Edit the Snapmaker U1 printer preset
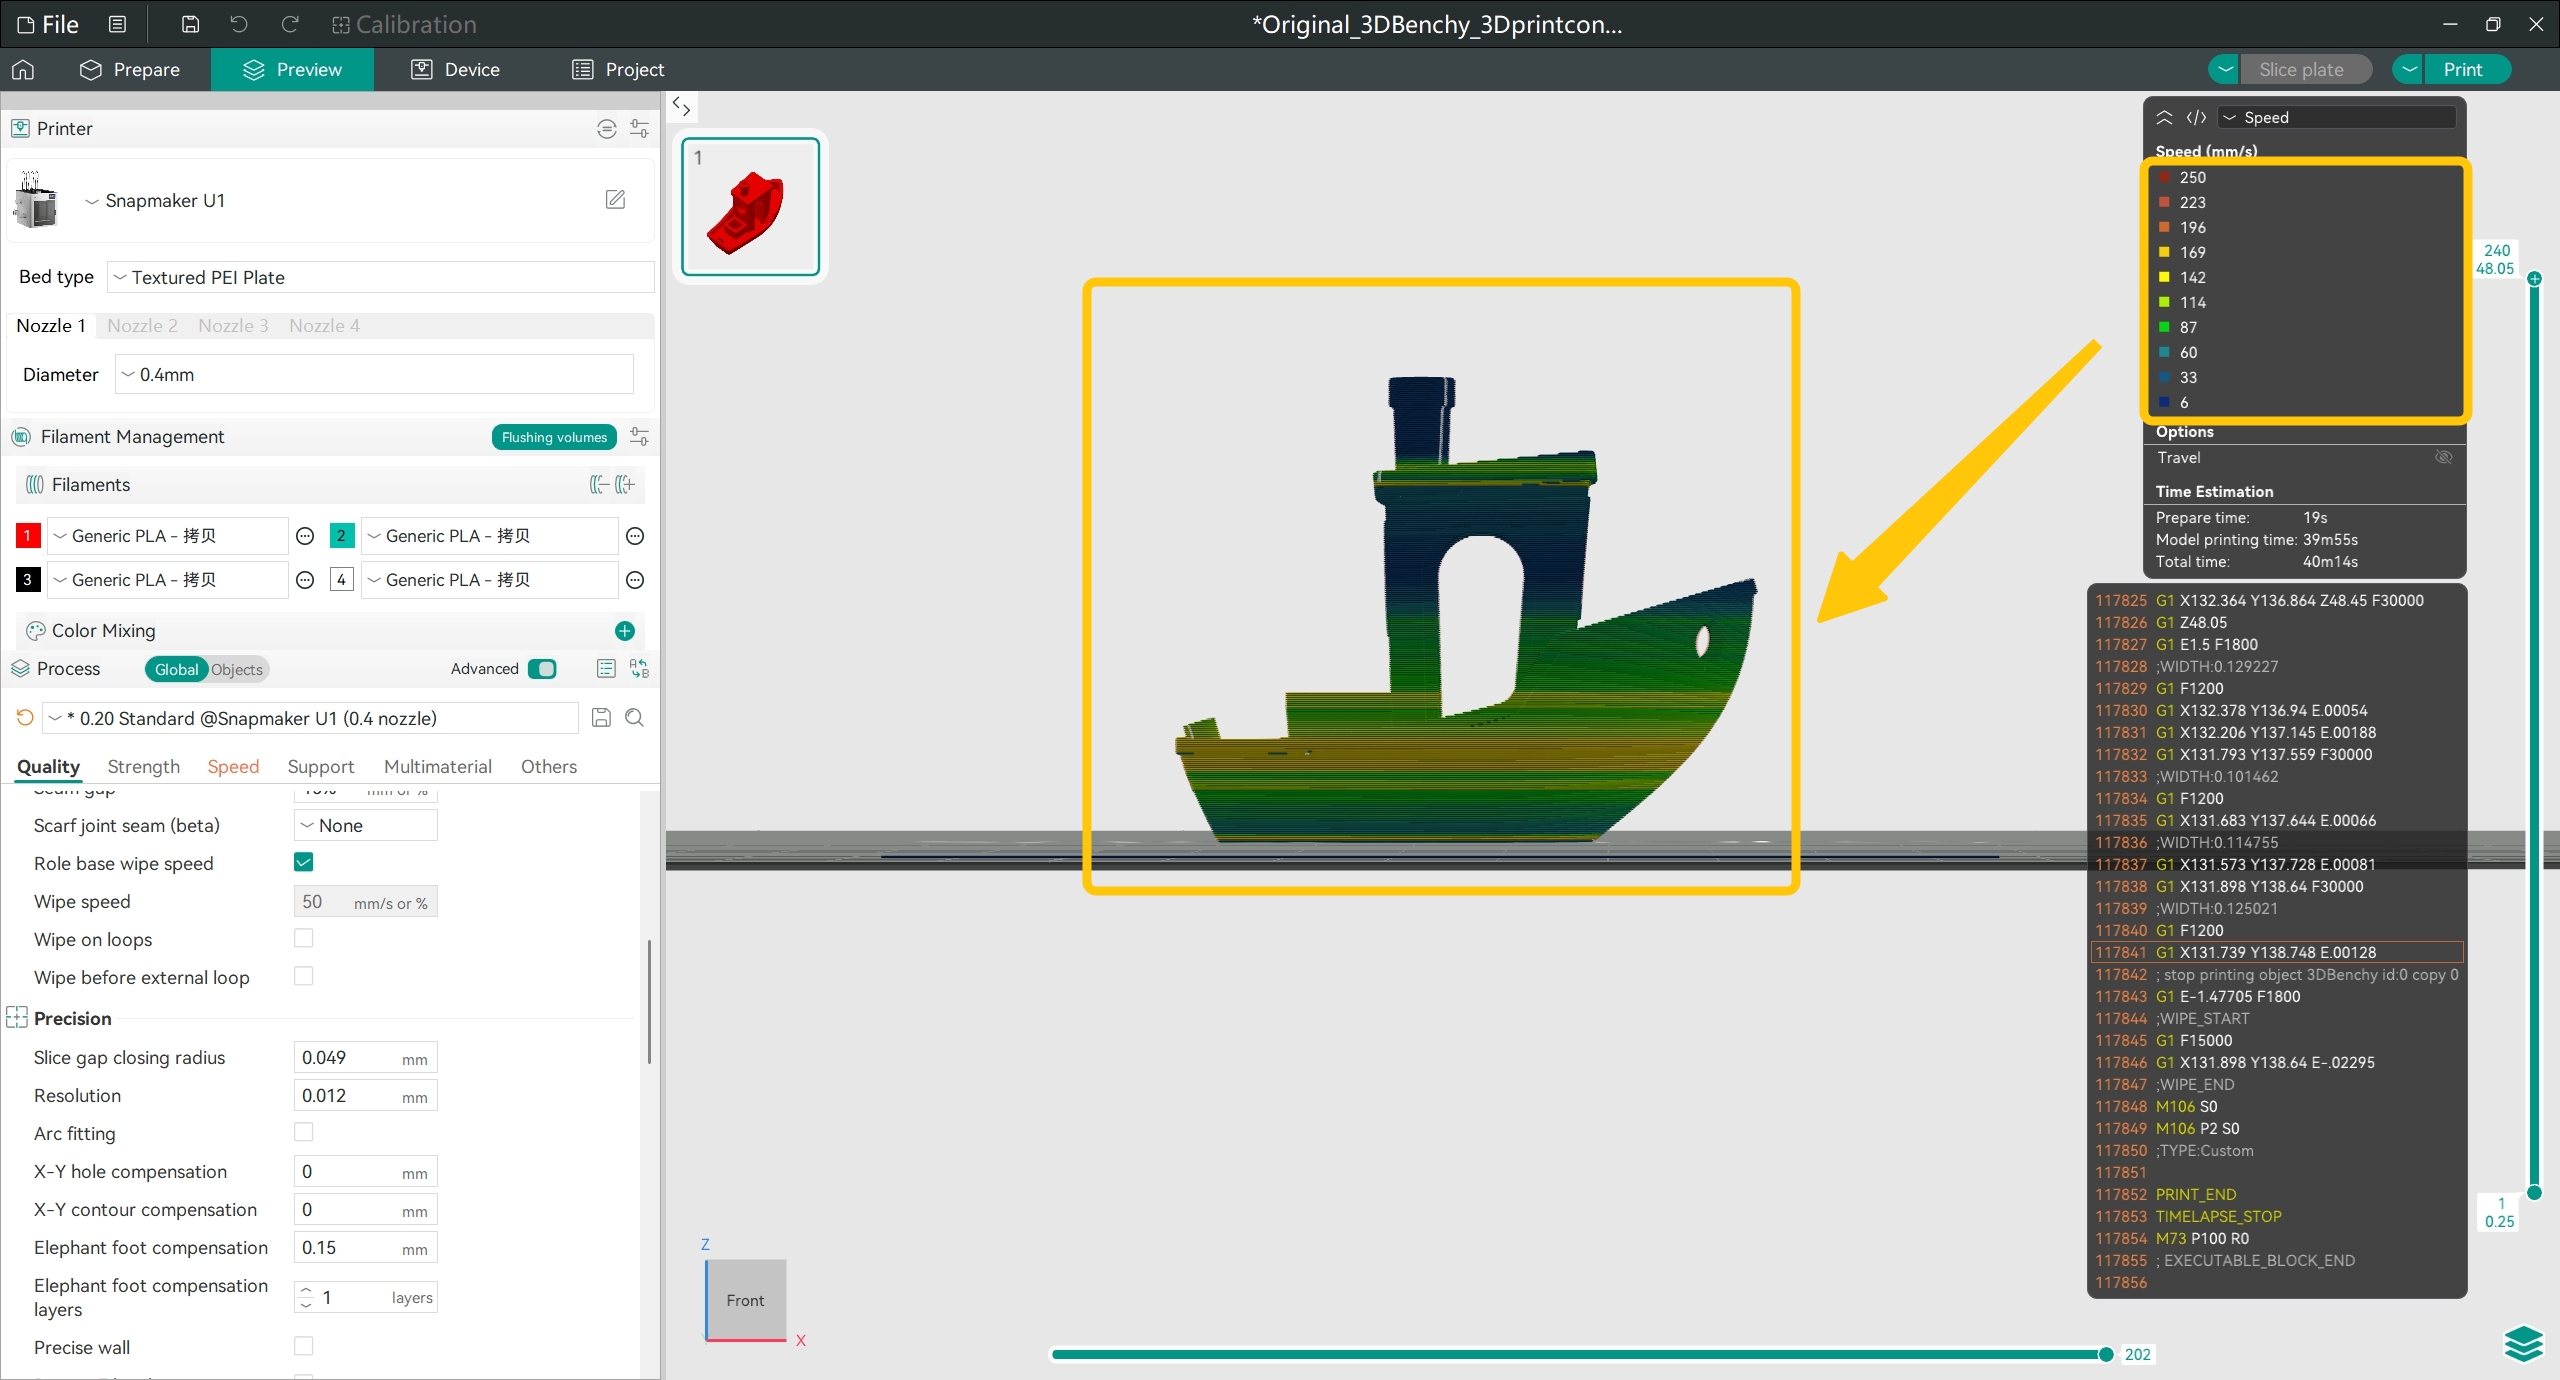Image resolution: width=2560 pixels, height=1380 pixels. [616, 200]
